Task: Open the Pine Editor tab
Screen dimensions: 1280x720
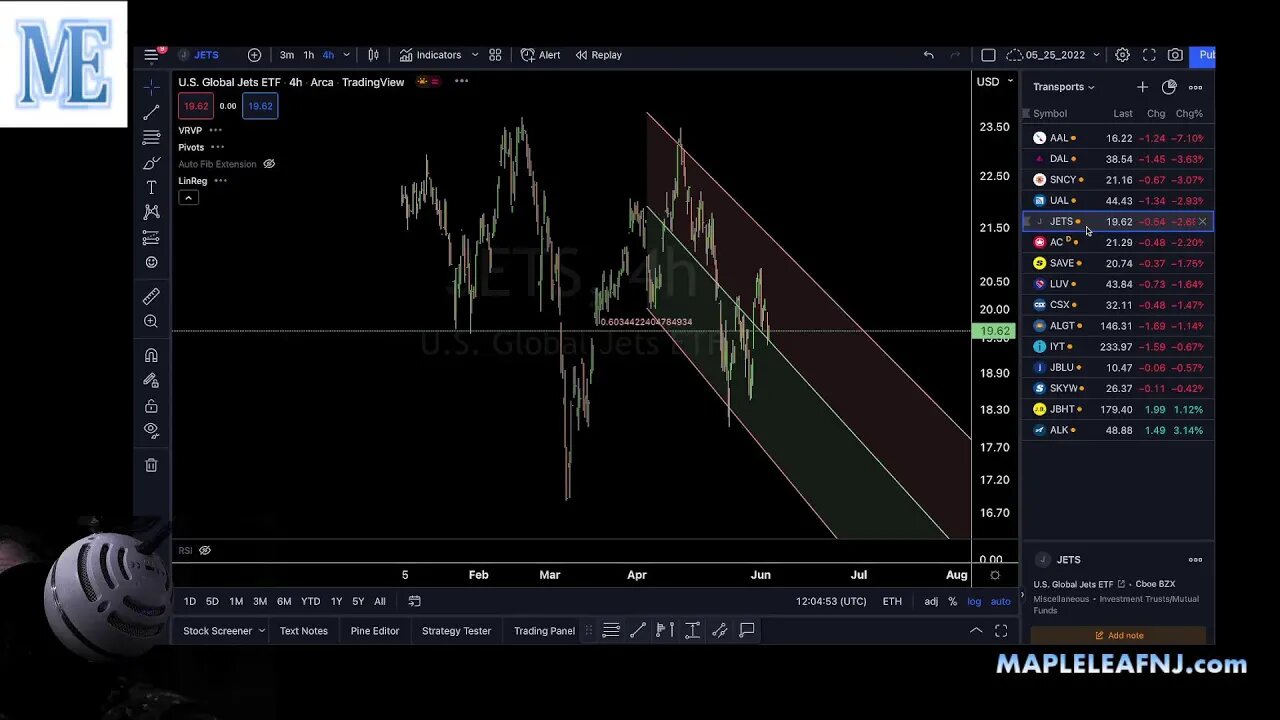Action: (375, 631)
